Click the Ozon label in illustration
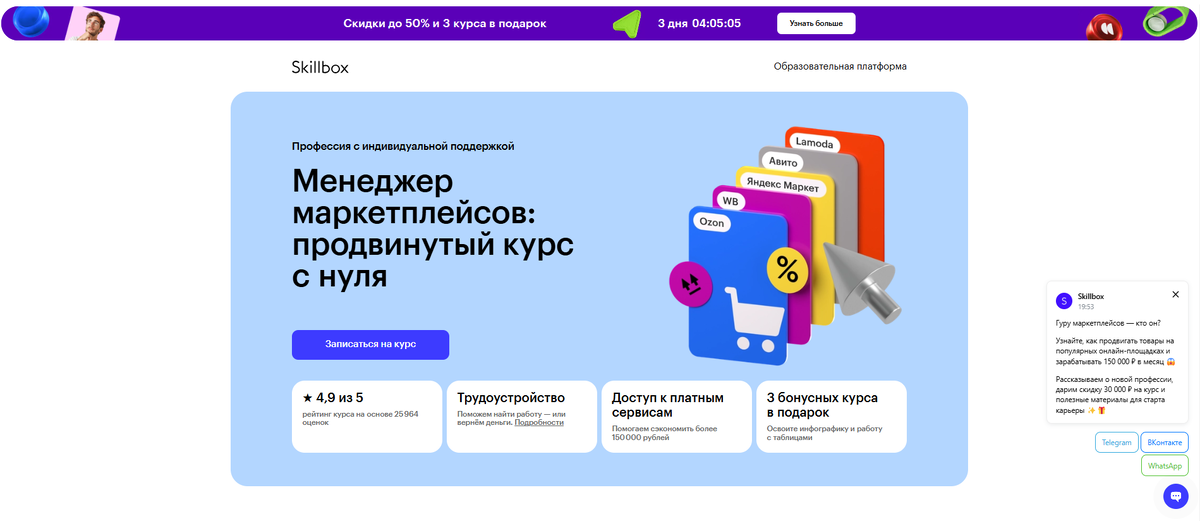 pos(711,223)
